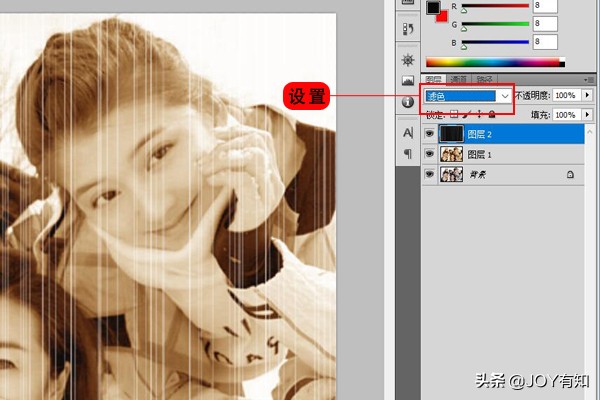The width and height of the screenshot is (600, 400).
Task: Toggle lock transparent pixels
Action: [x=454, y=114]
